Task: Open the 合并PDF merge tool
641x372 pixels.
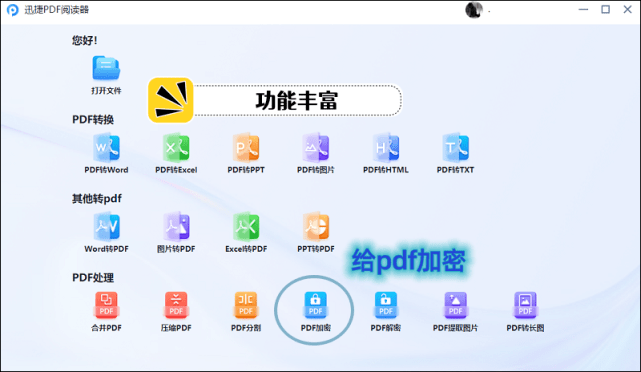Action: (x=106, y=305)
